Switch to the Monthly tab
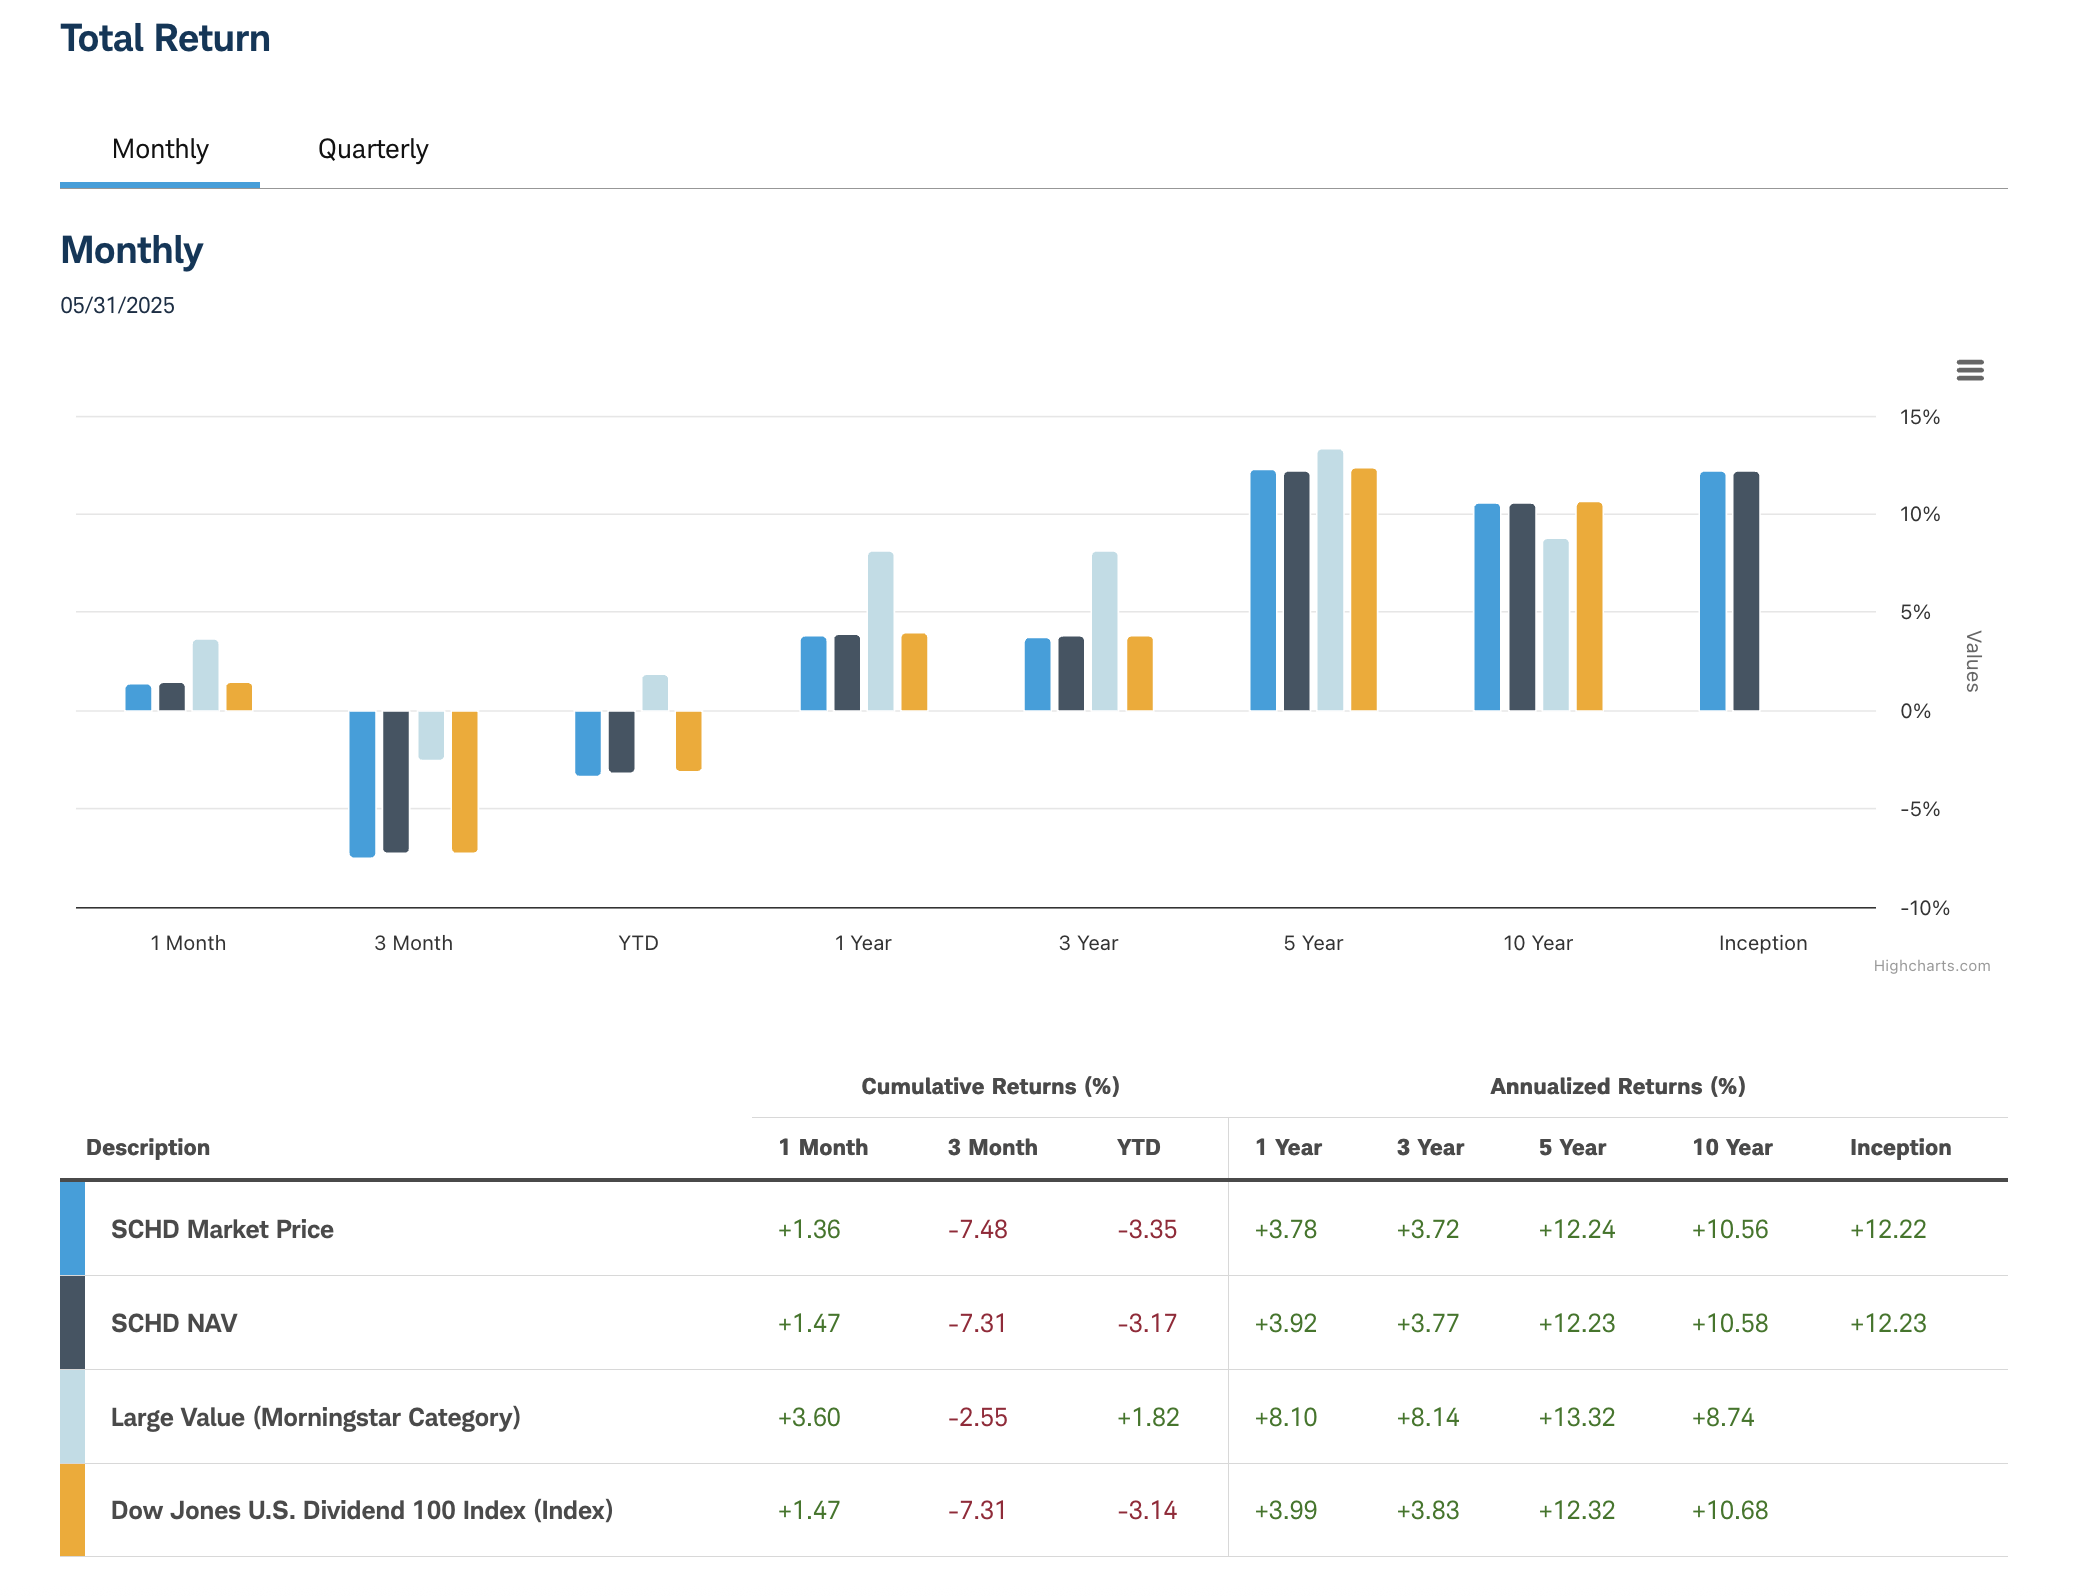This screenshot has height=1596, width=2092. point(160,149)
